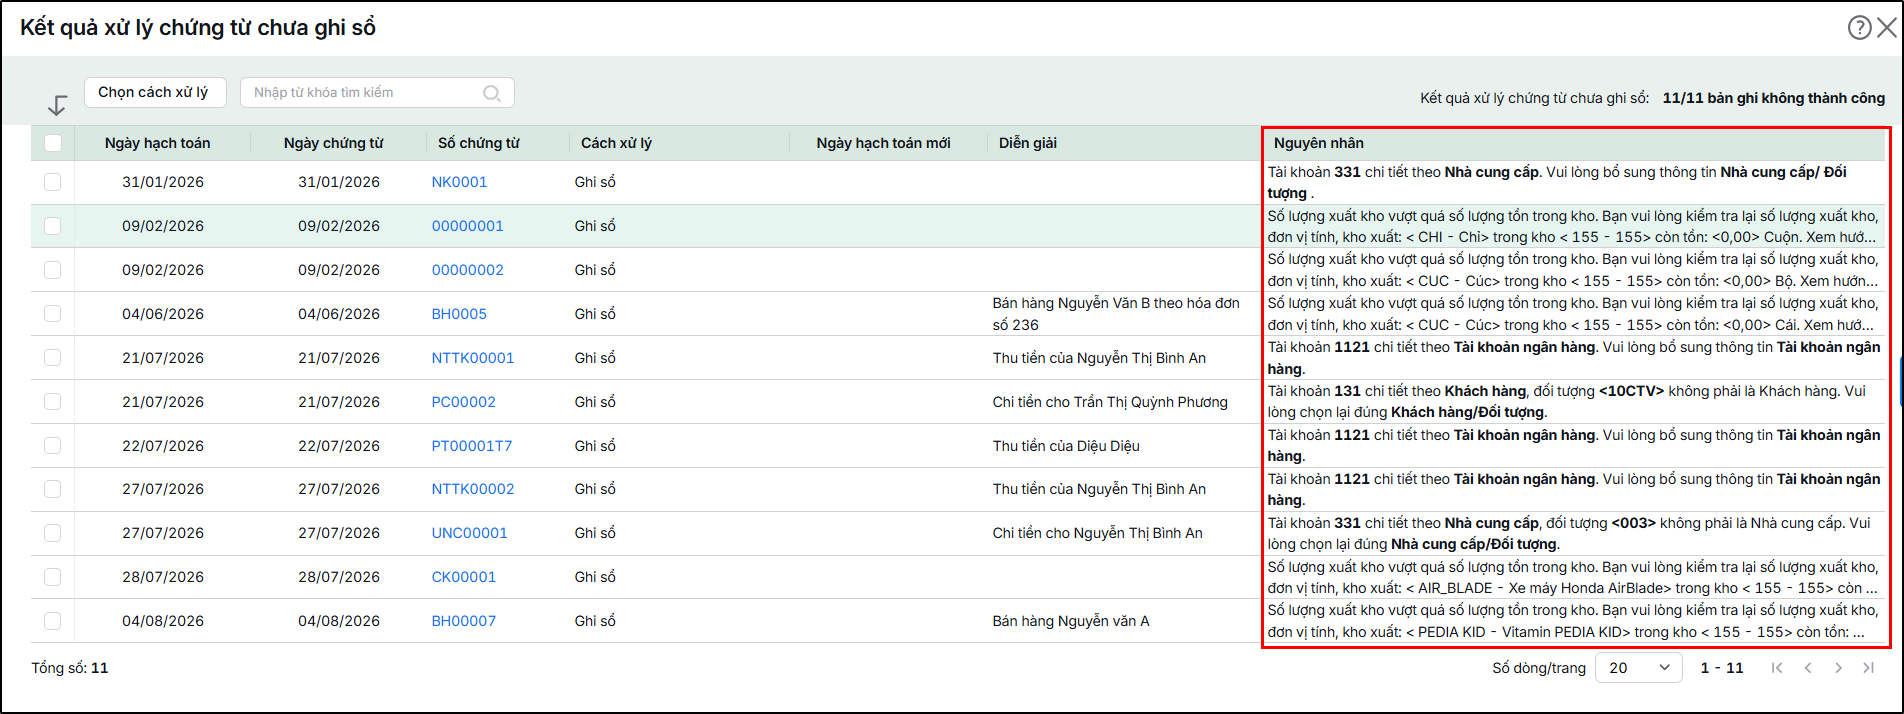Screen dimensions: 1904x714
Task: Open voucher link PC00002
Action: point(463,402)
